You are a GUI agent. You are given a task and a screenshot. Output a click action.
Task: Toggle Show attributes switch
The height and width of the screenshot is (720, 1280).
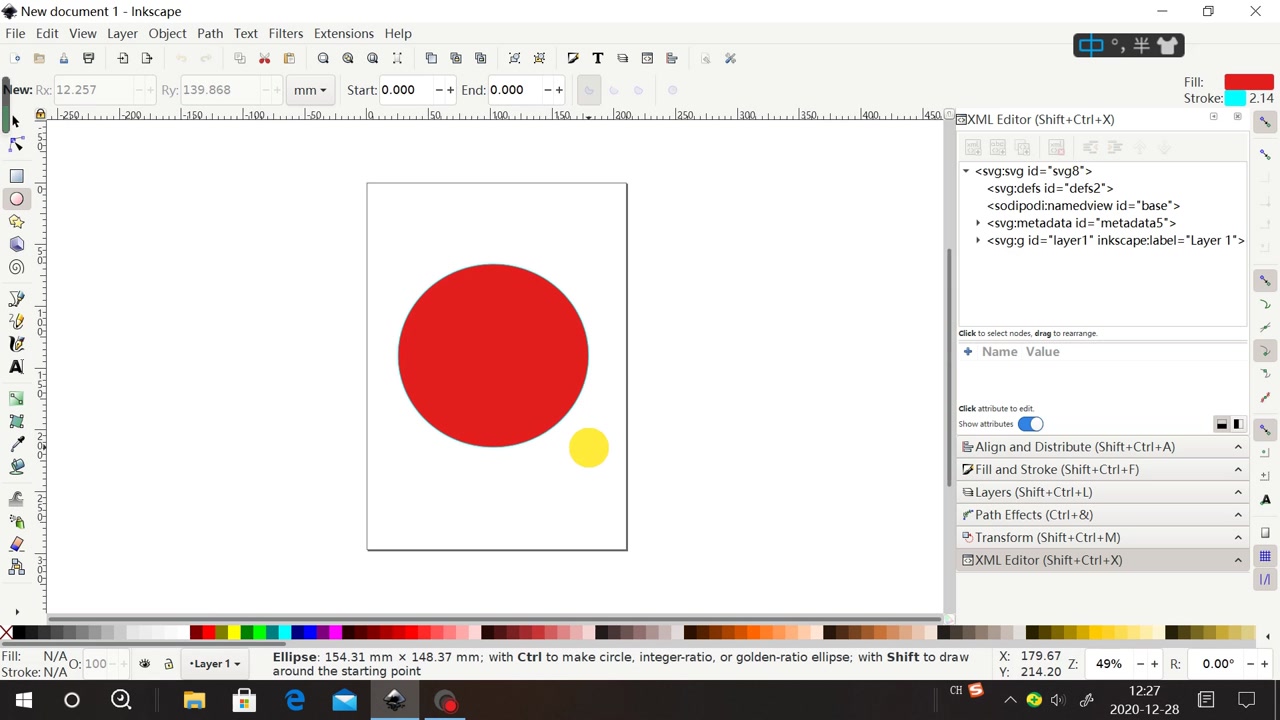pos(1030,424)
